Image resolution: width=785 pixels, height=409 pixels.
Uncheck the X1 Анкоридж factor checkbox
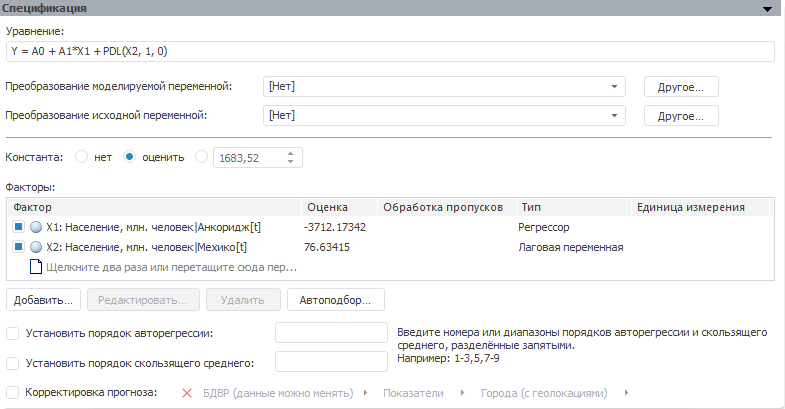[x=19, y=227]
